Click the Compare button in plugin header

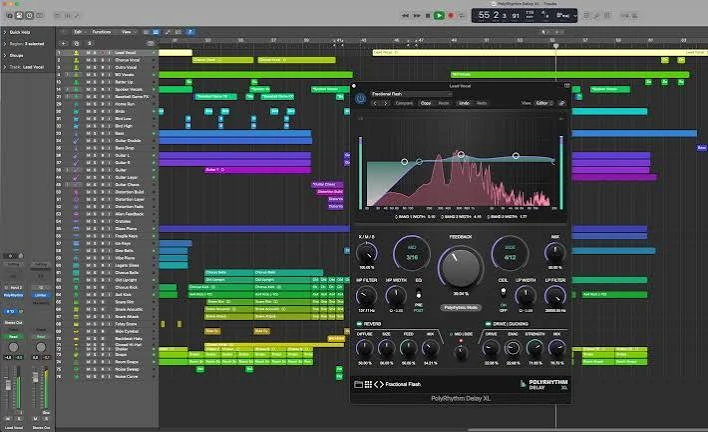404,103
